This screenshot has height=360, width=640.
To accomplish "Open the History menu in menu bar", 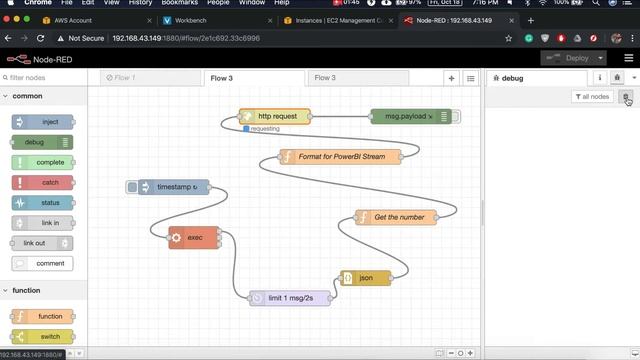I will [x=140, y=3].
